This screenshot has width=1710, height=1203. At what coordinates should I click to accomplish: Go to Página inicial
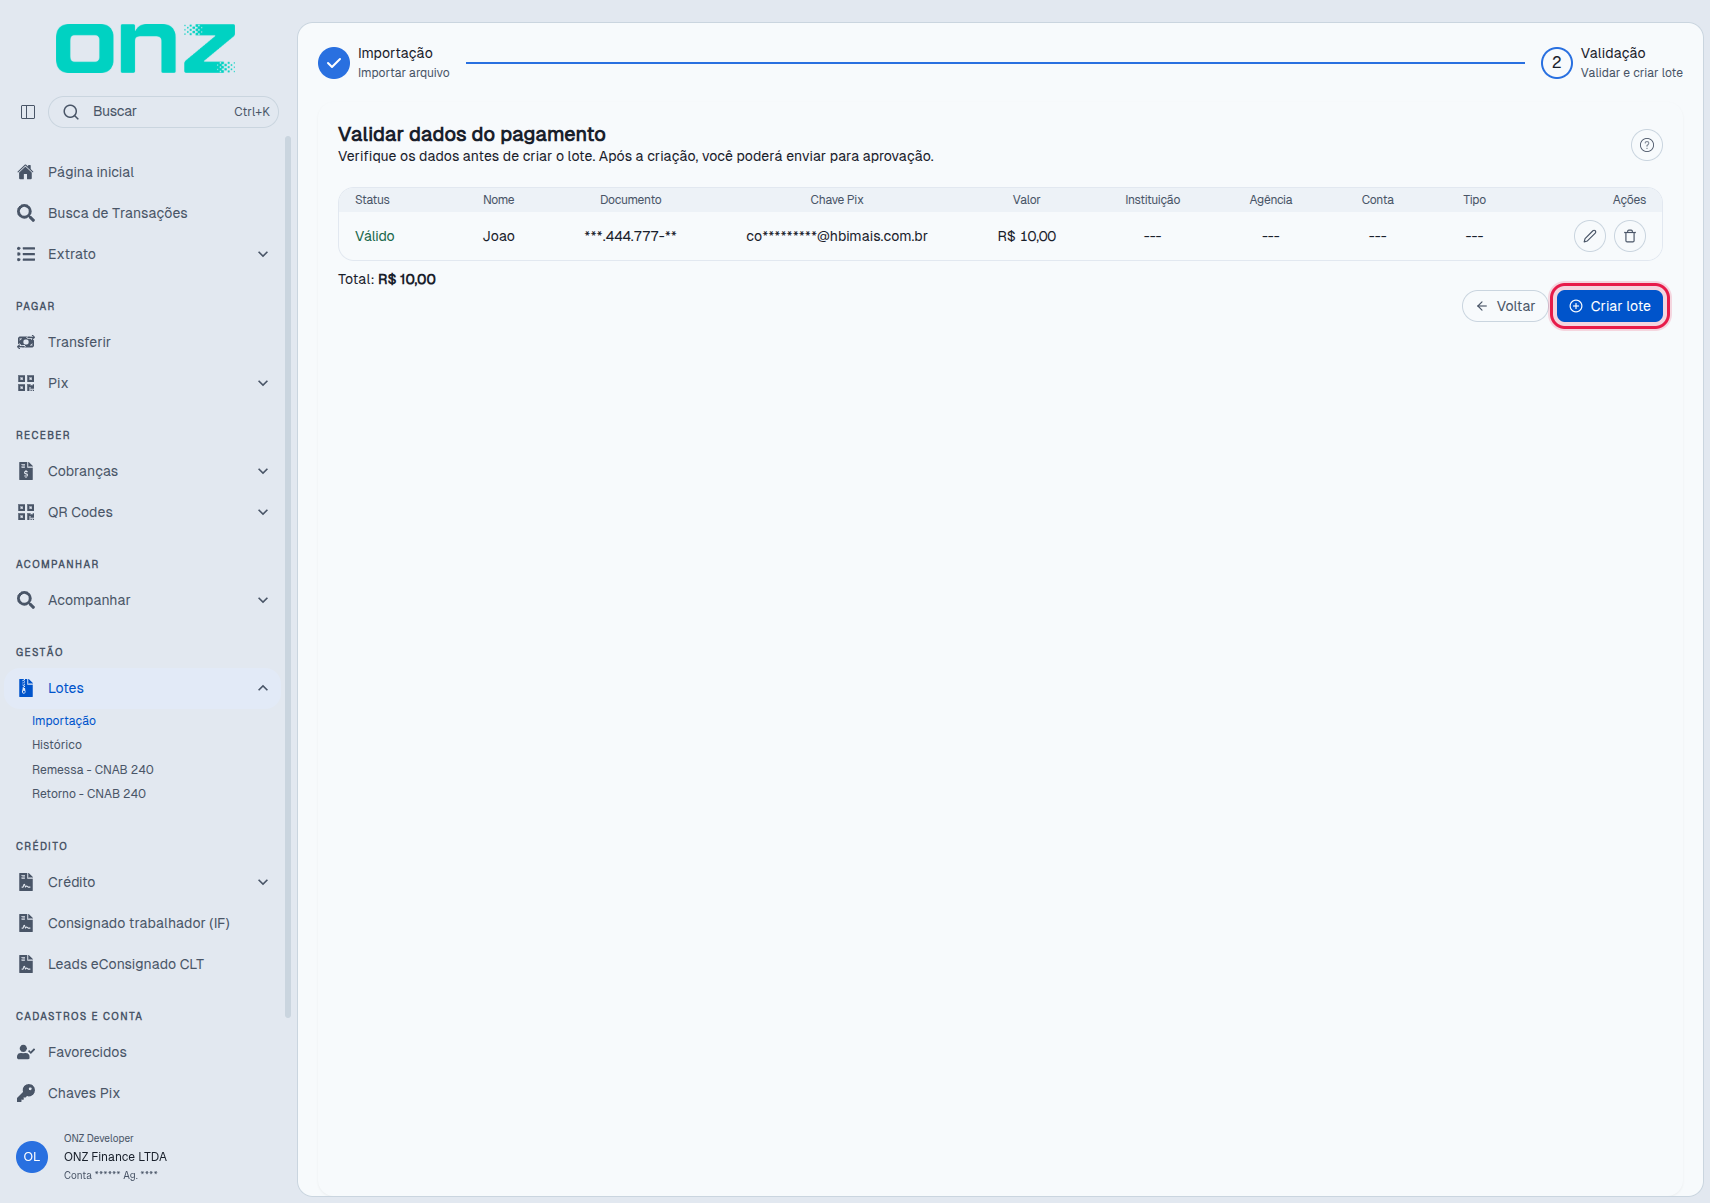click(91, 172)
